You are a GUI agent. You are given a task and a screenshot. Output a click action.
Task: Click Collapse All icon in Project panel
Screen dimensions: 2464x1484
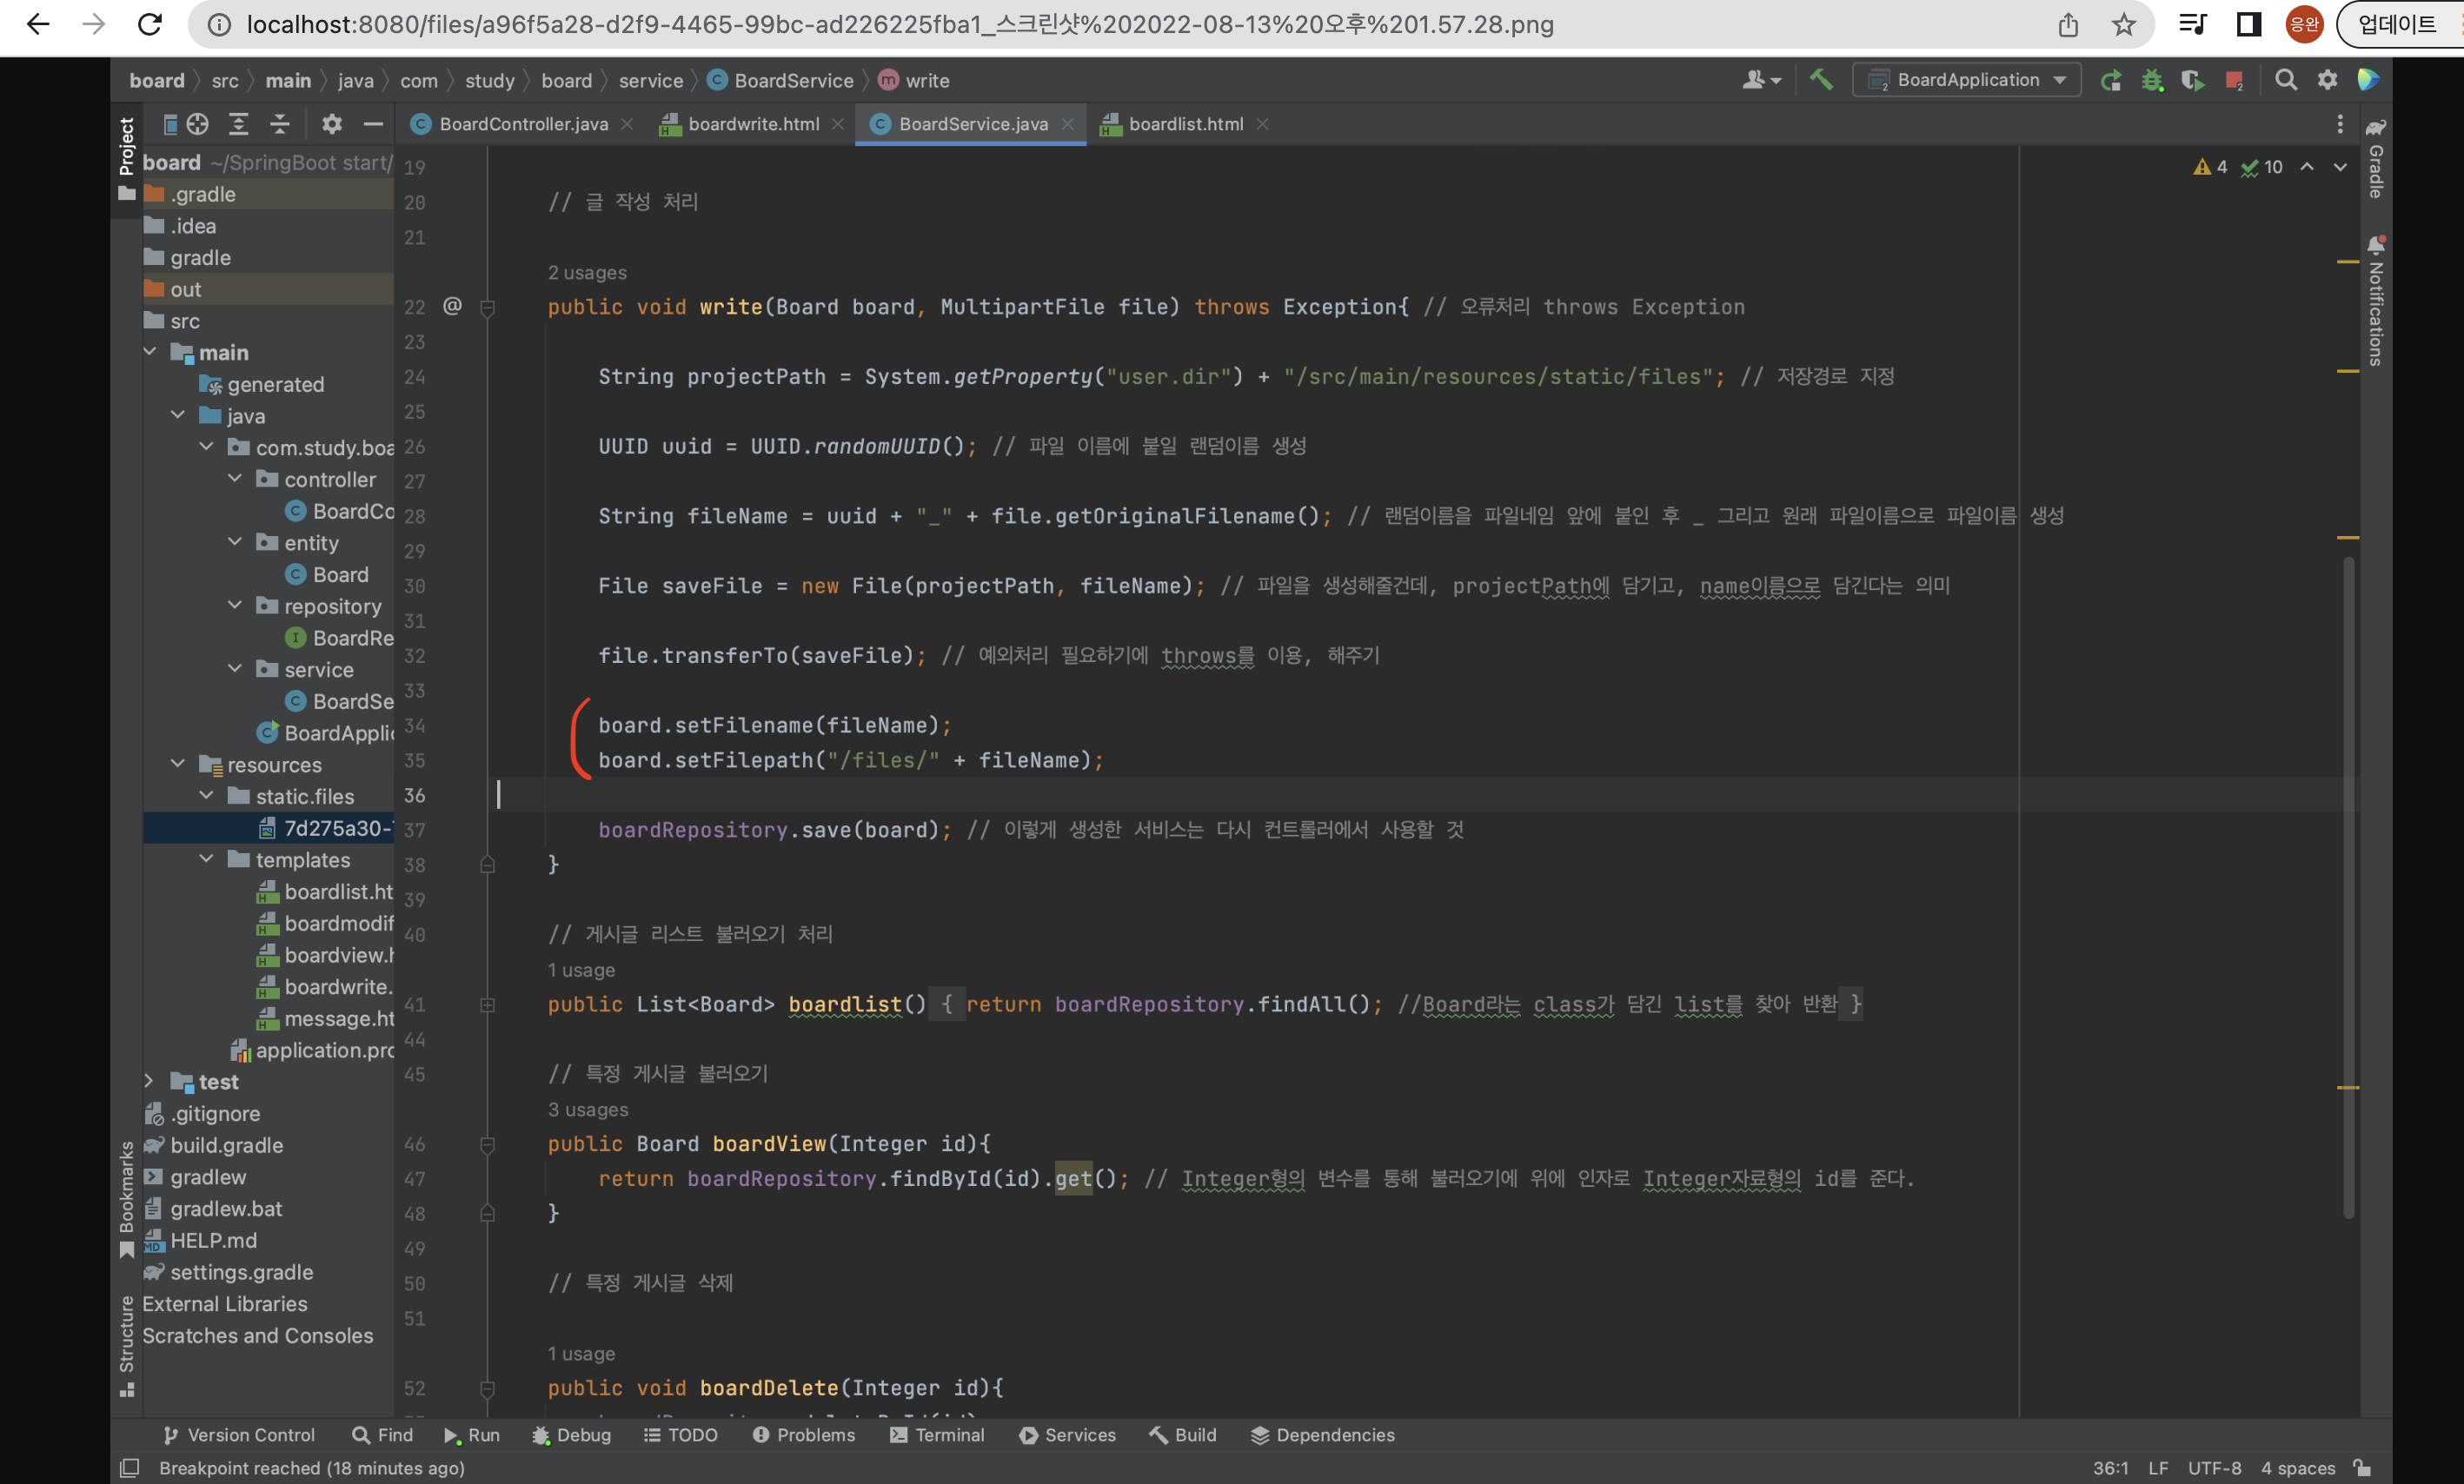pyautogui.click(x=280, y=124)
